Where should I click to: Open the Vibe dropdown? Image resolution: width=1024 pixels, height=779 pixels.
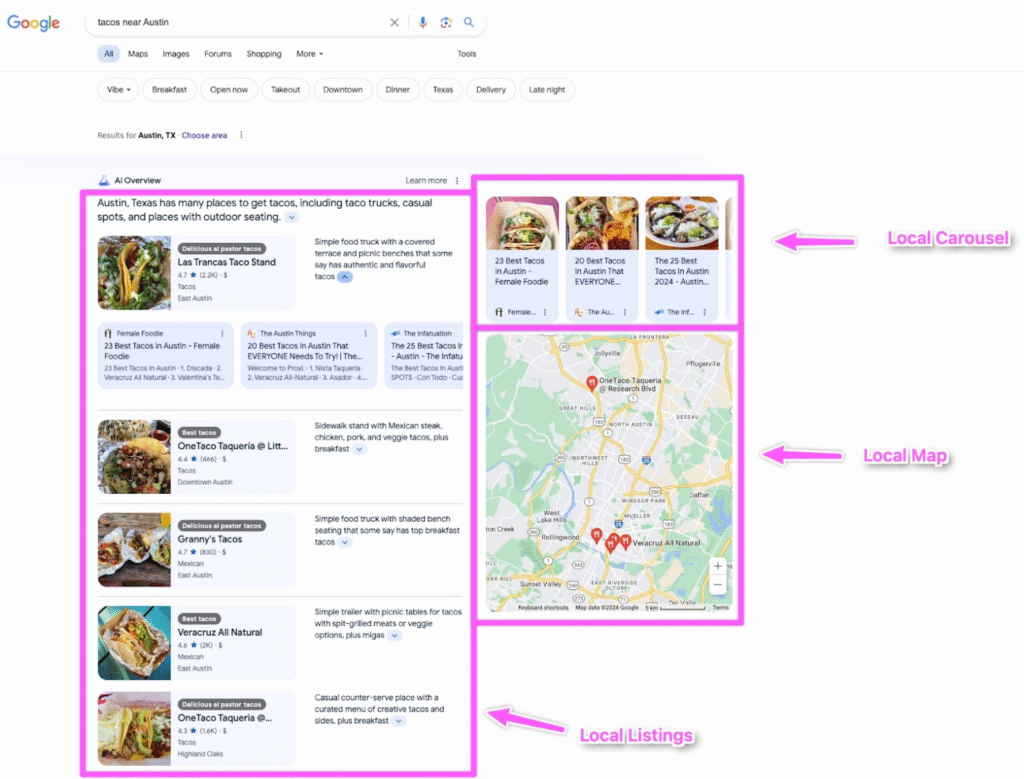point(117,89)
